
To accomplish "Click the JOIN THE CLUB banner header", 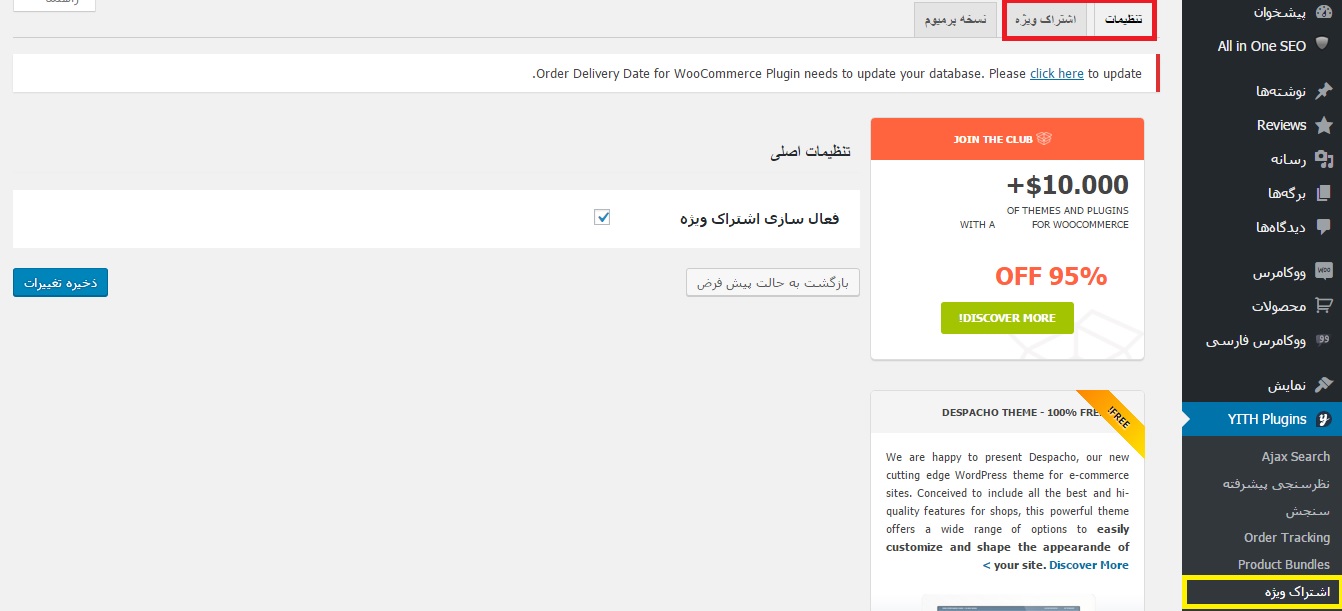I will pyautogui.click(x=1007, y=139).
